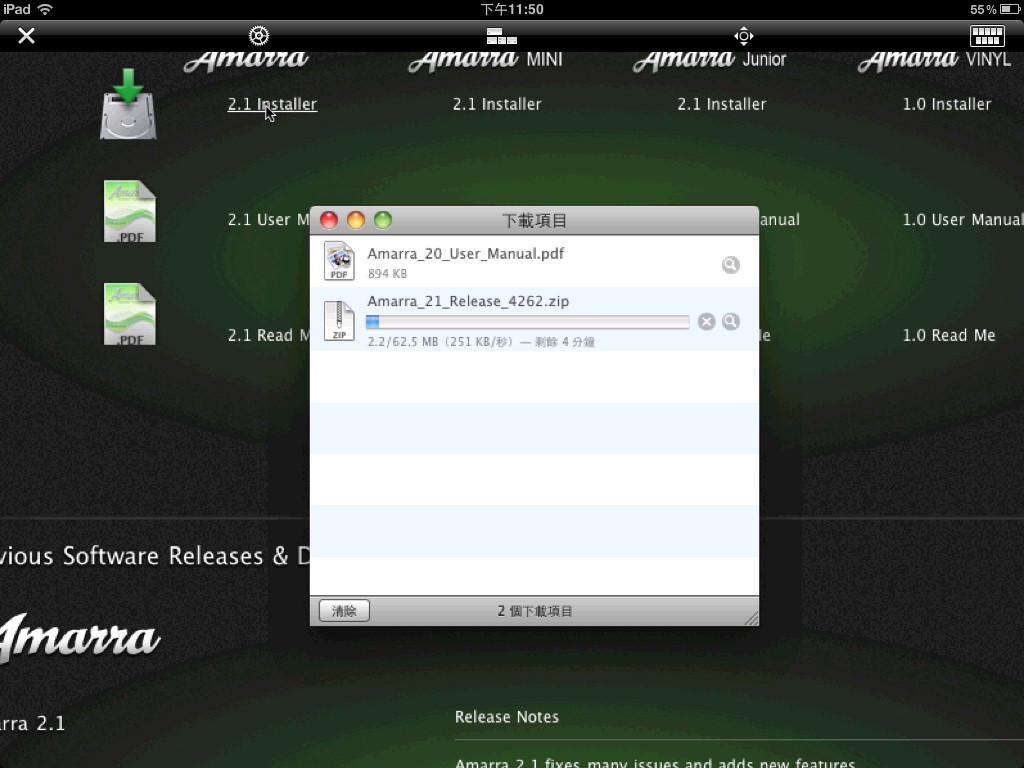Image resolution: width=1024 pixels, height=768 pixels.
Task: Click the green arrow installer disk icon
Action: click(128, 104)
